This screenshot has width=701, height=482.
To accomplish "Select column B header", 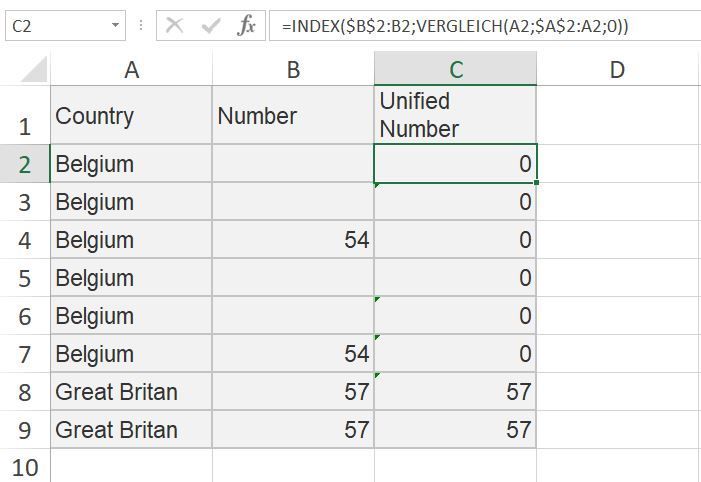I will point(293,69).
